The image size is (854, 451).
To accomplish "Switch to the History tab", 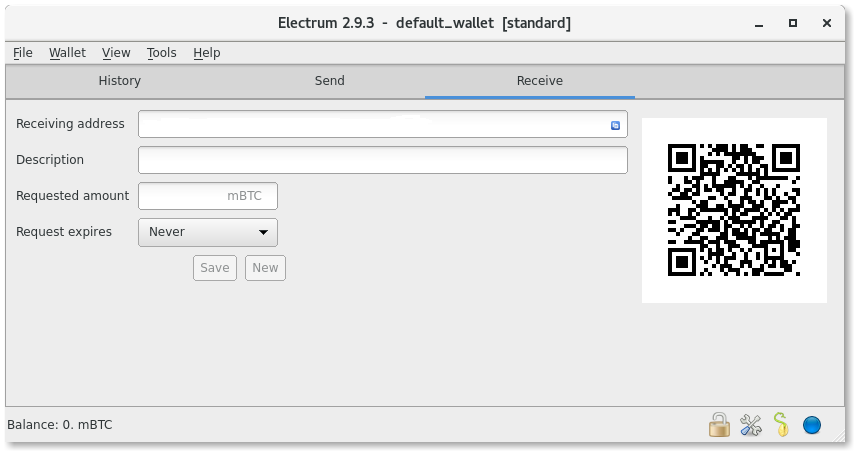I will click(119, 81).
